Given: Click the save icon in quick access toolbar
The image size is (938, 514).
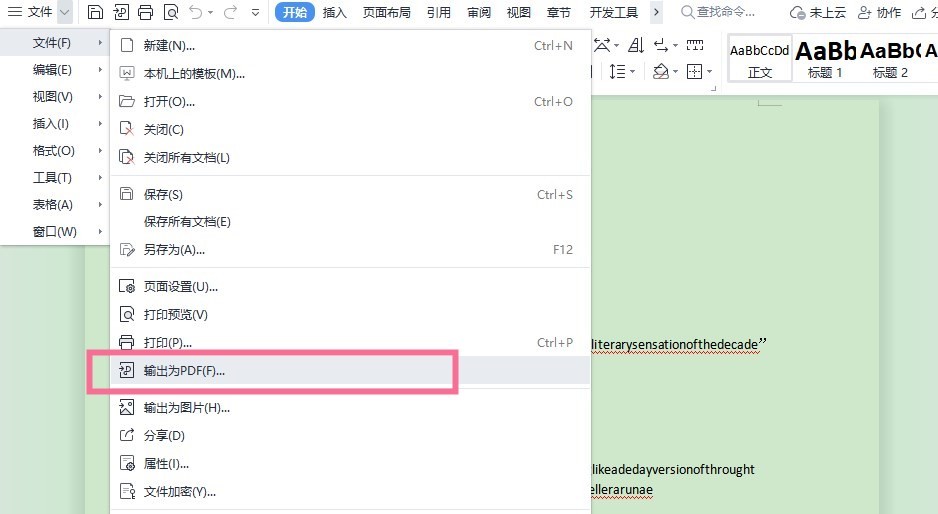Looking at the screenshot, I should pyautogui.click(x=95, y=12).
